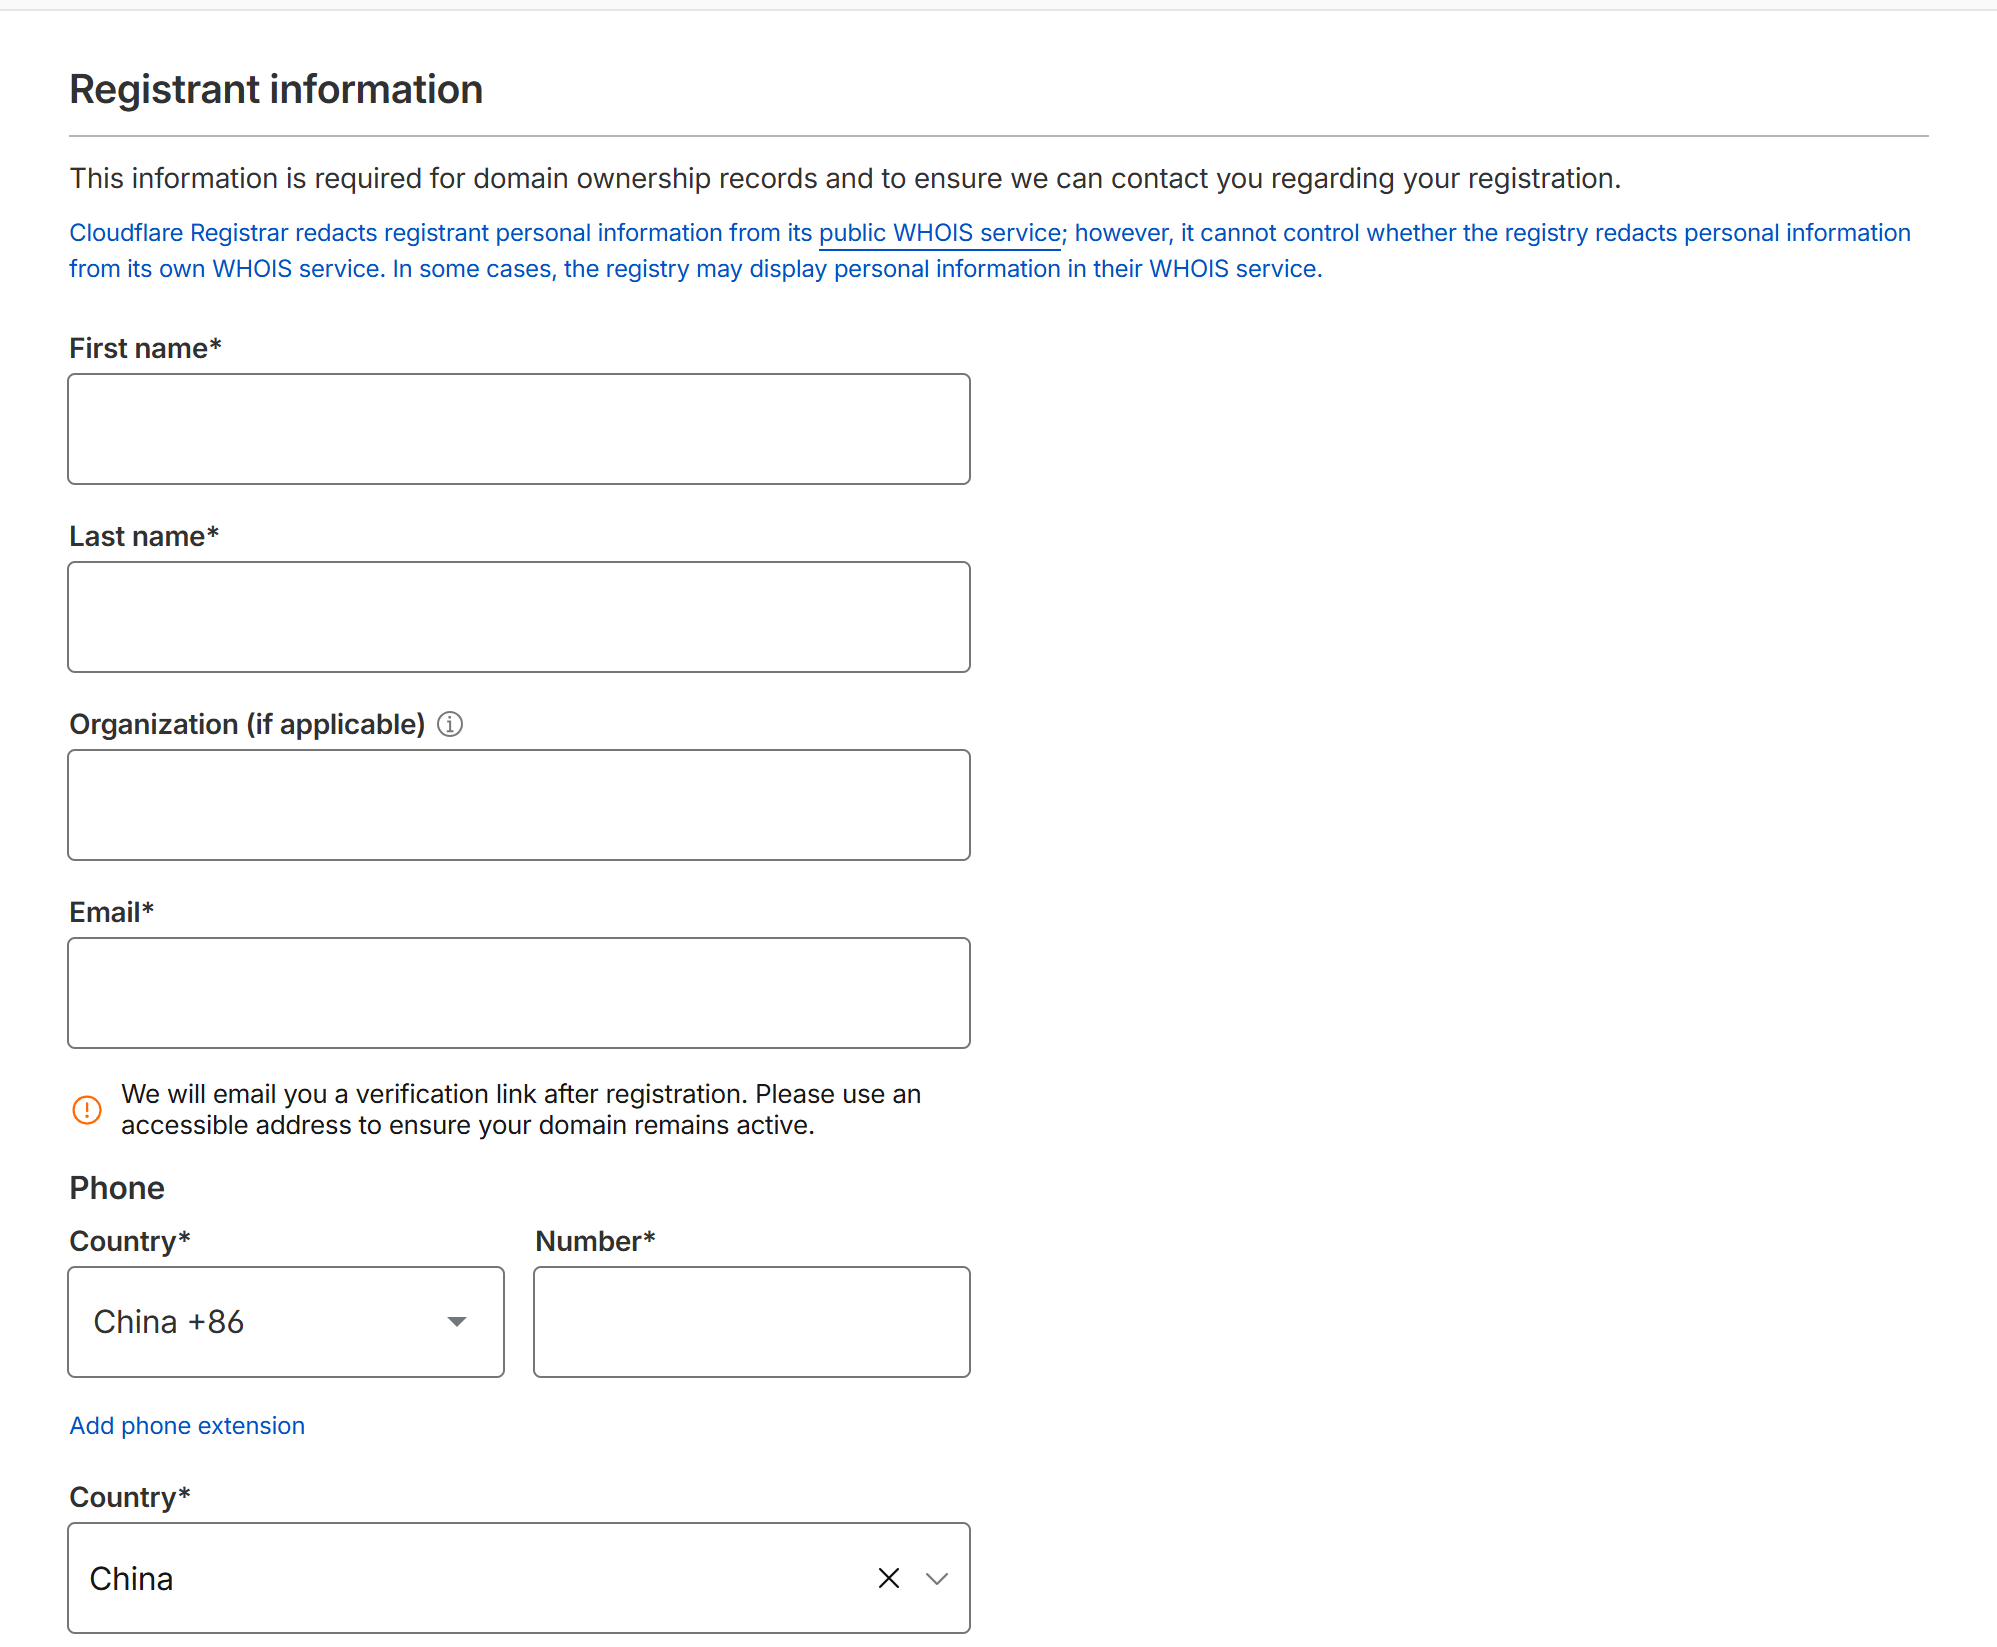Click Add phone extension link

pos(187,1425)
